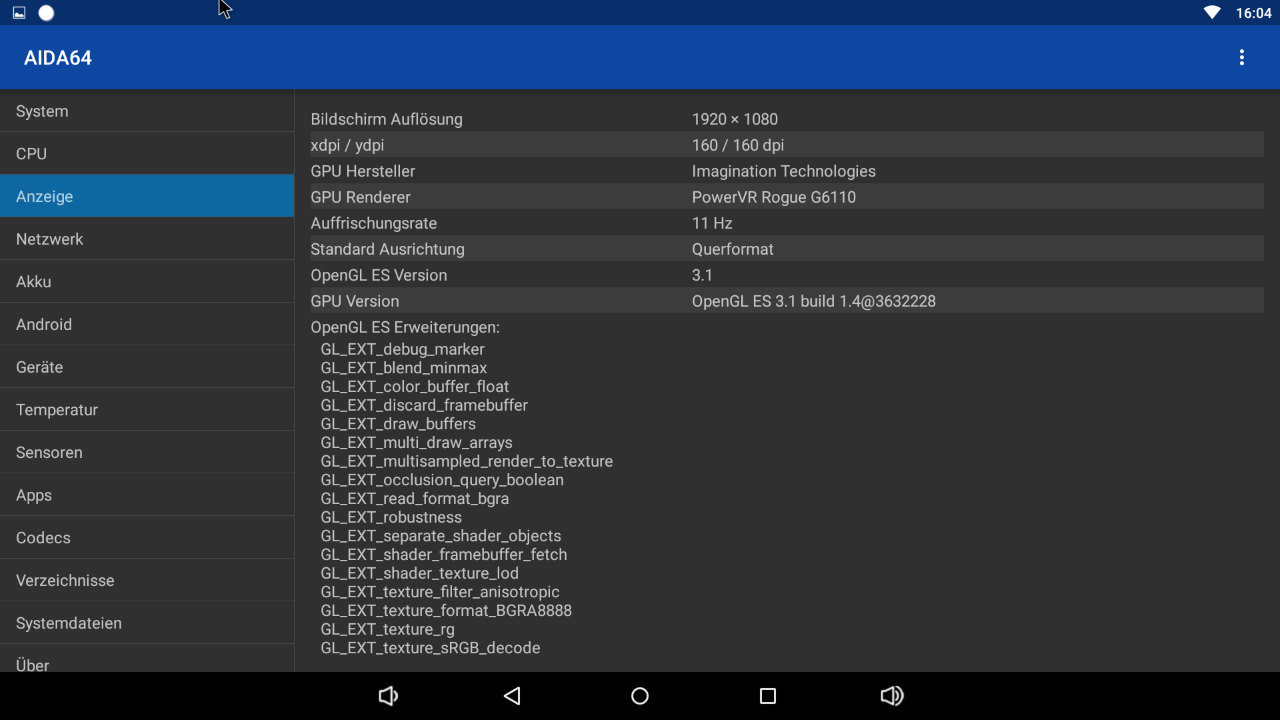Select the GPU Hersteller label
This screenshot has height=720, width=1280.
(362, 171)
